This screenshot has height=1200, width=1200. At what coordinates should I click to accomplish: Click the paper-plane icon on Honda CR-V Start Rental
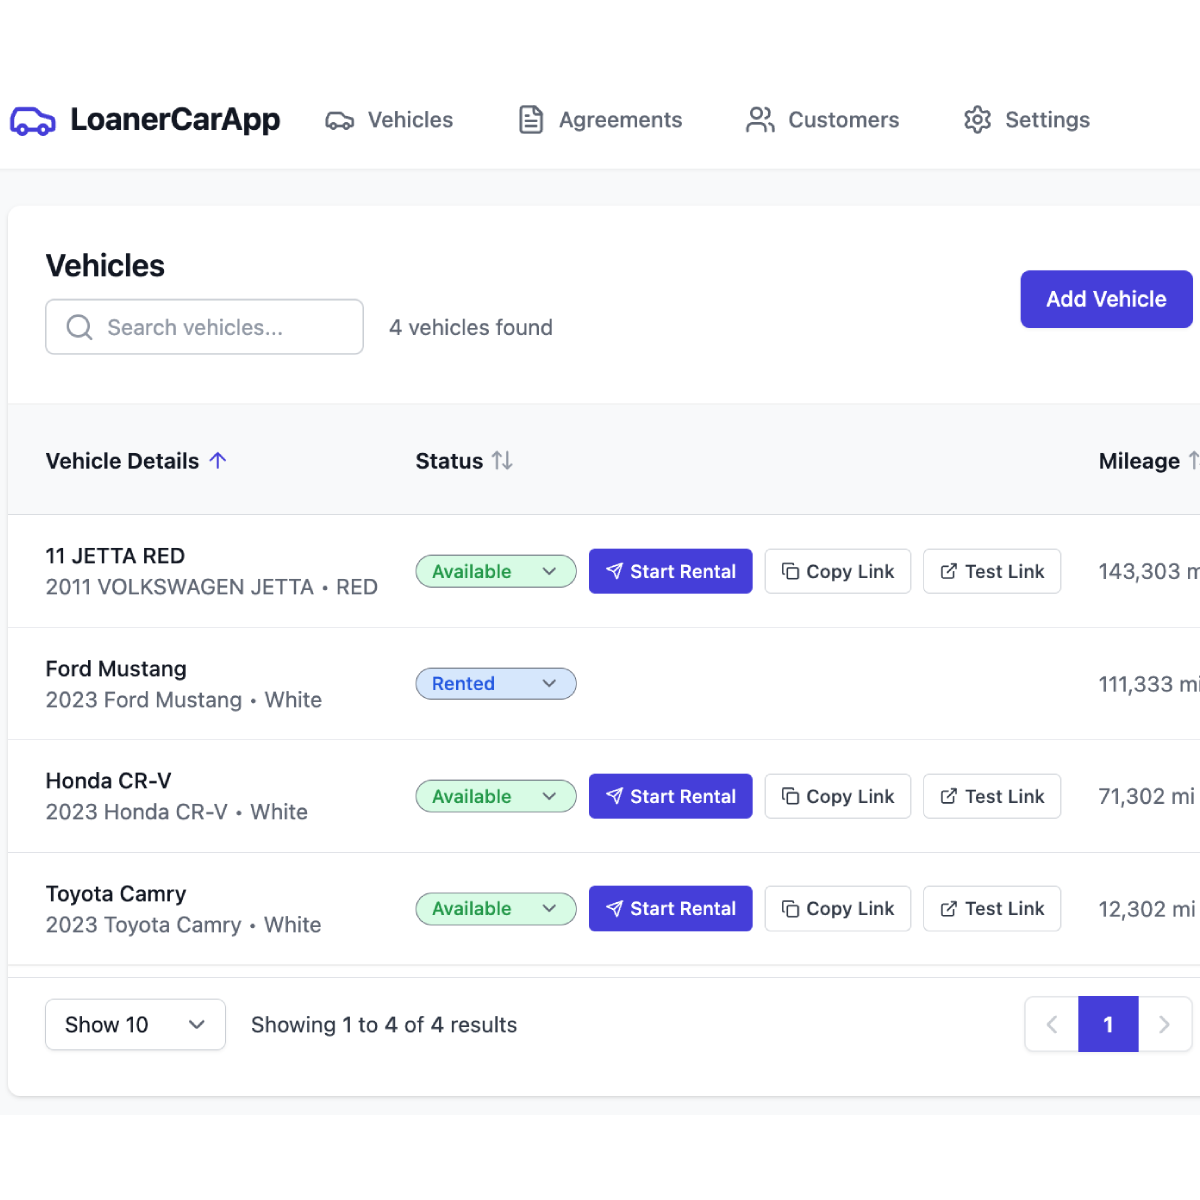pyautogui.click(x=617, y=796)
